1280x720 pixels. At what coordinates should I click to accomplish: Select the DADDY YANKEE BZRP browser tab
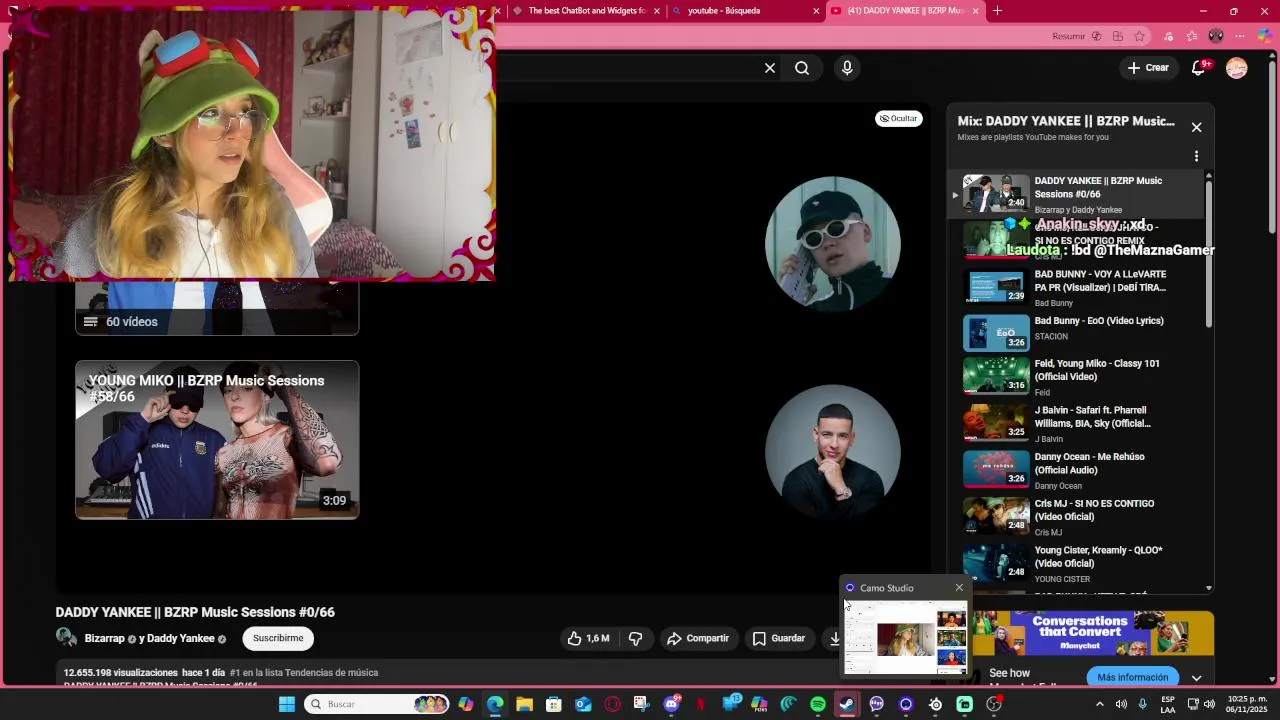pyautogui.click(x=903, y=11)
